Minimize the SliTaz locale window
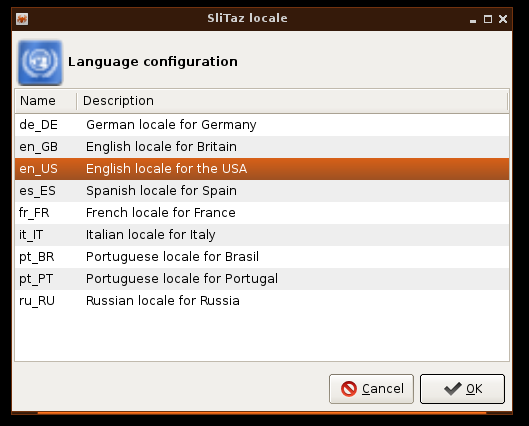The width and height of the screenshot is (529, 426). (473, 20)
